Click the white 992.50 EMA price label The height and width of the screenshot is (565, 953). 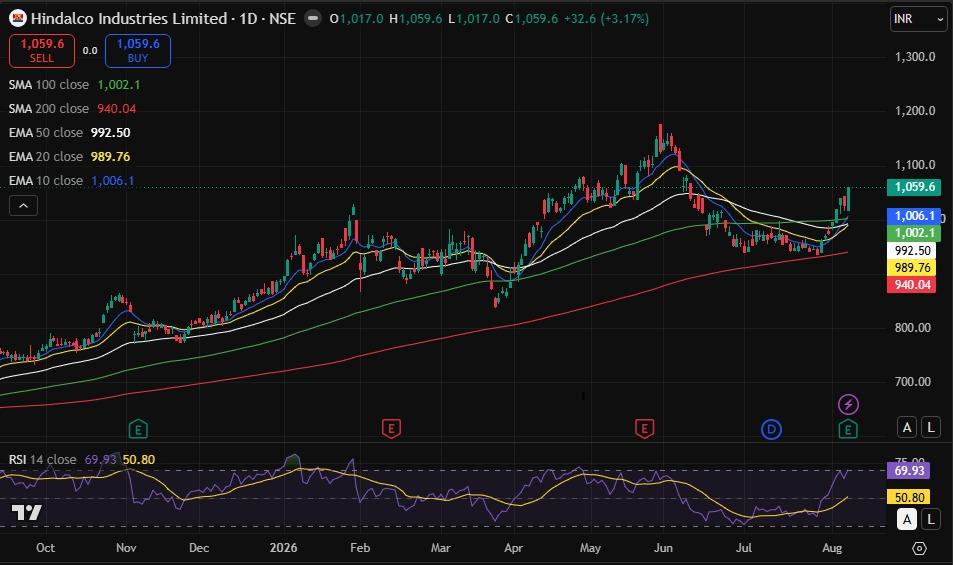pos(912,250)
